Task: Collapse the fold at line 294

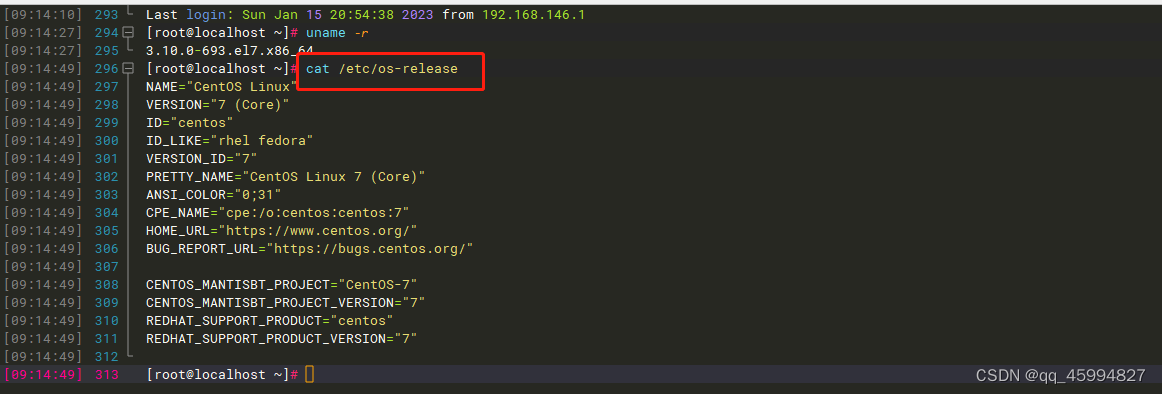Action: tap(129, 33)
